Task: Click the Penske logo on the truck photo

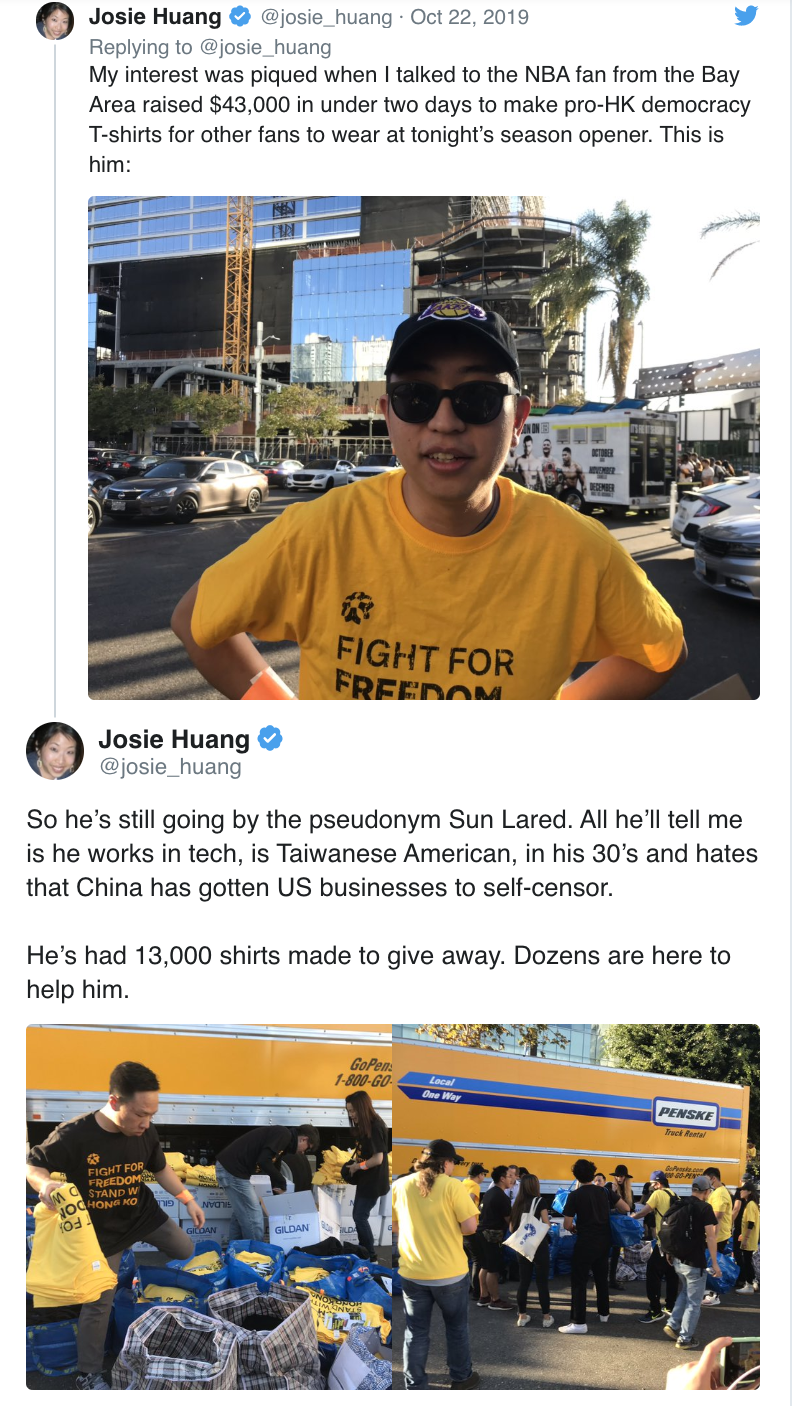Action: [685, 1112]
